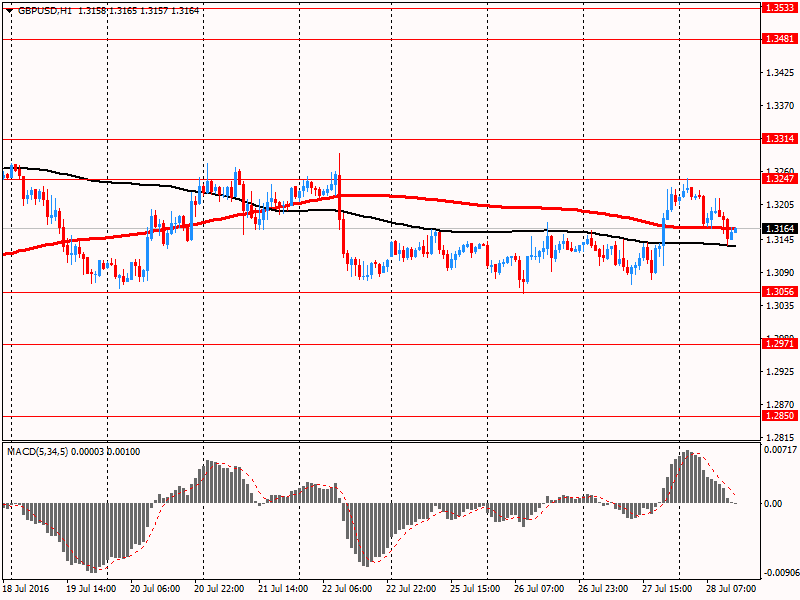This screenshot has height=600, width=800.
Task: Click the 21 Jul 14:00 time label
Action: coord(283,589)
